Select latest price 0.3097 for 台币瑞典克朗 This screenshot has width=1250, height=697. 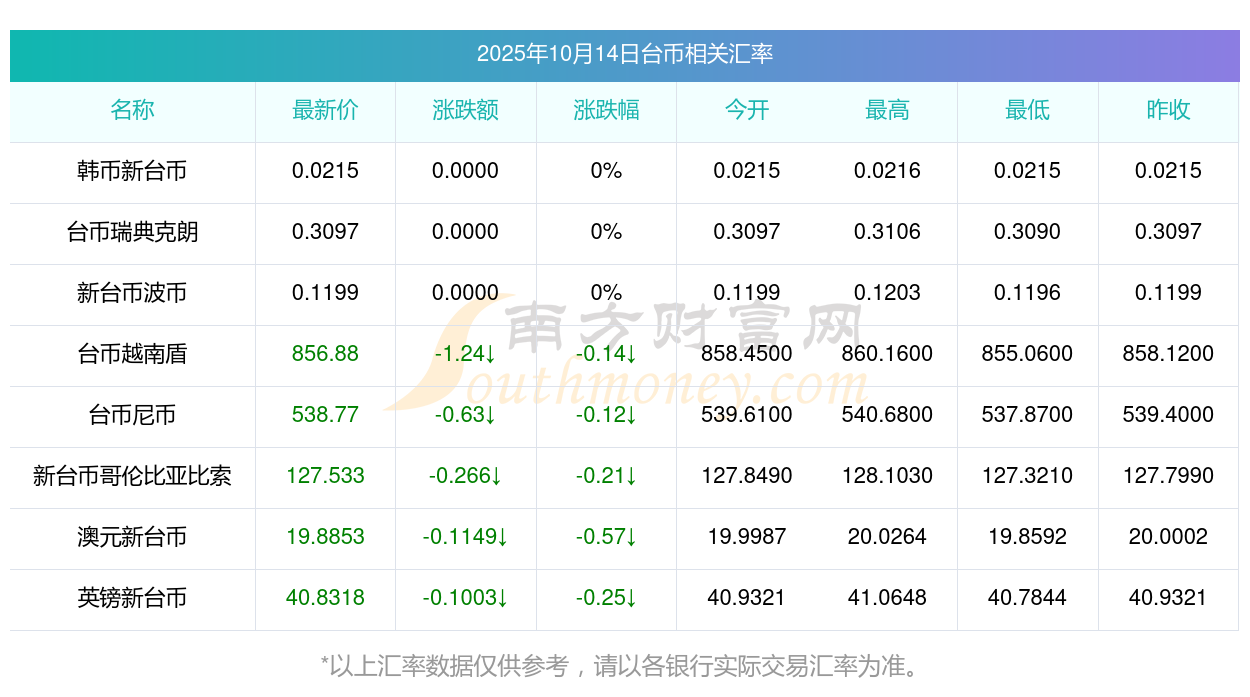click(325, 232)
